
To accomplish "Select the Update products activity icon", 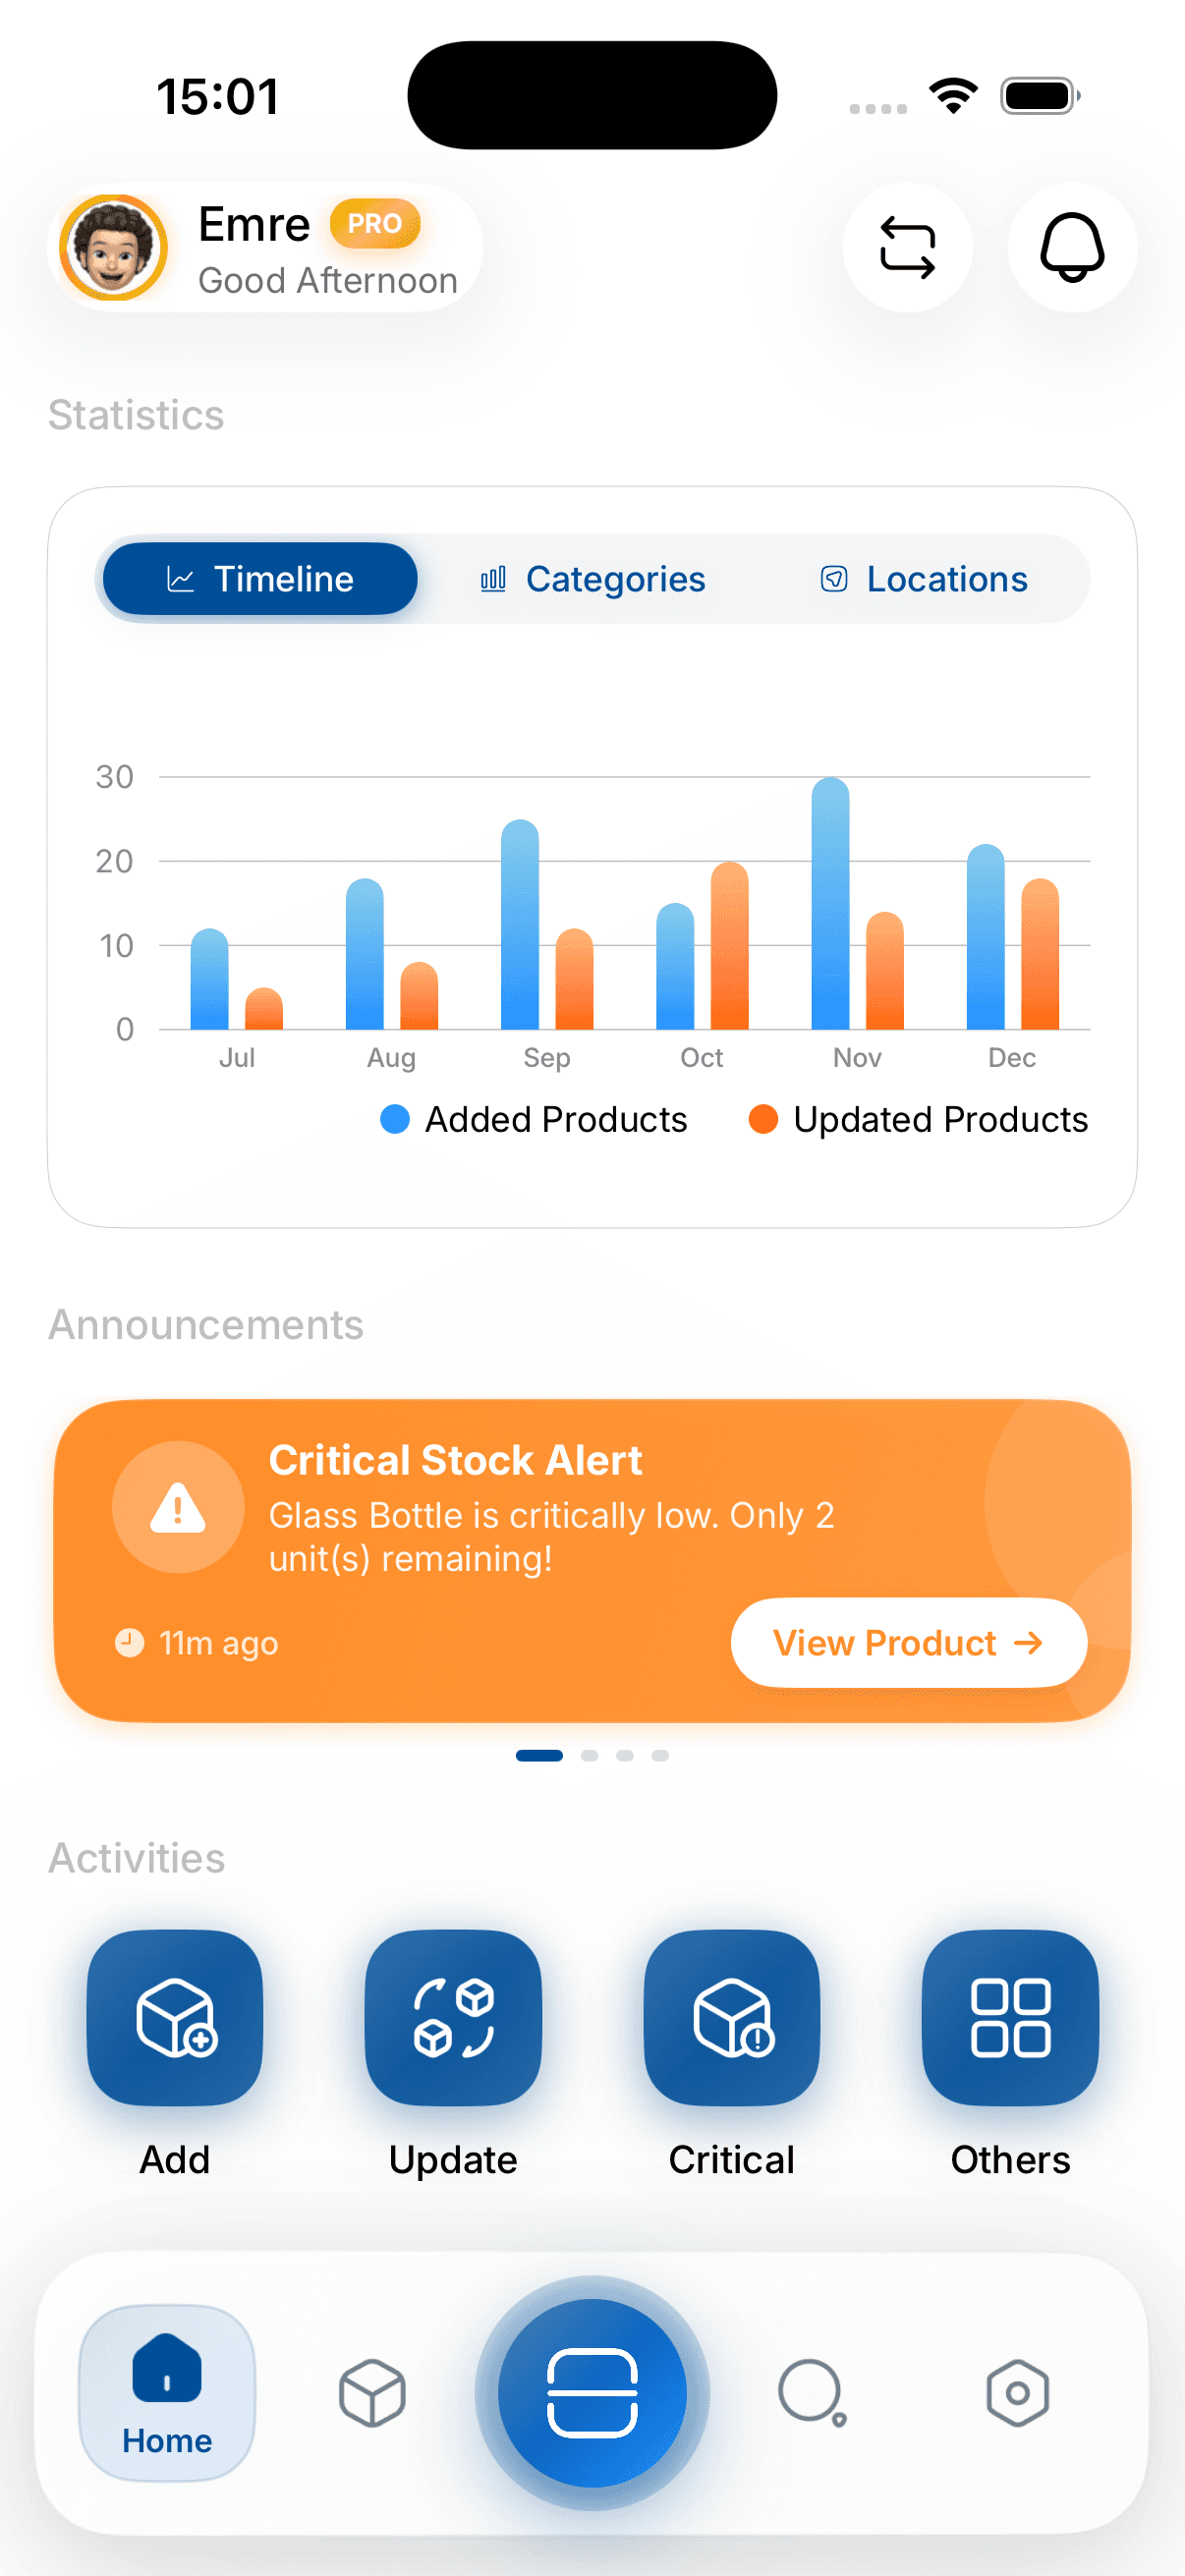I will point(452,2020).
